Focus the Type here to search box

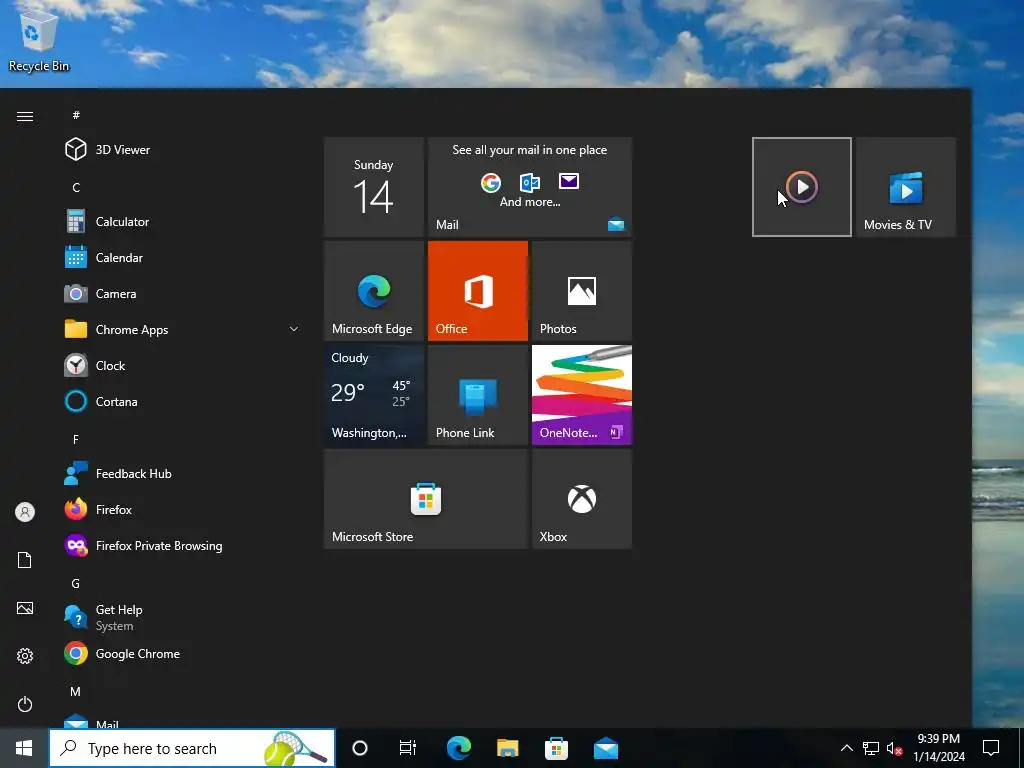pos(192,748)
